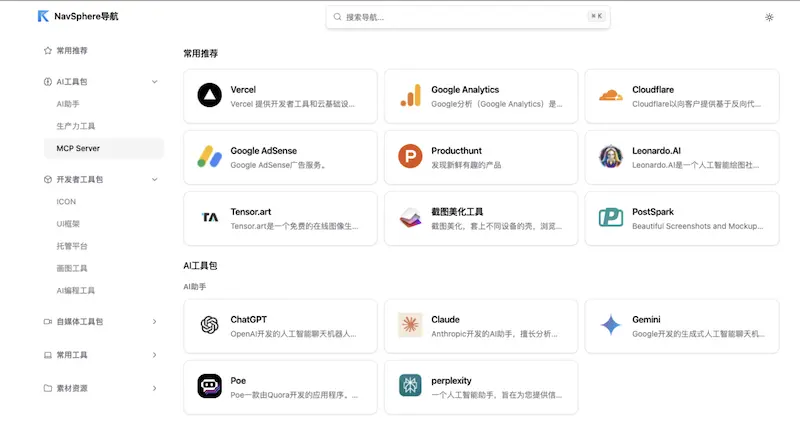Screen dimensions: 800x432
Task: Click the Google AdSense广告服务 description
Action: click(278, 165)
